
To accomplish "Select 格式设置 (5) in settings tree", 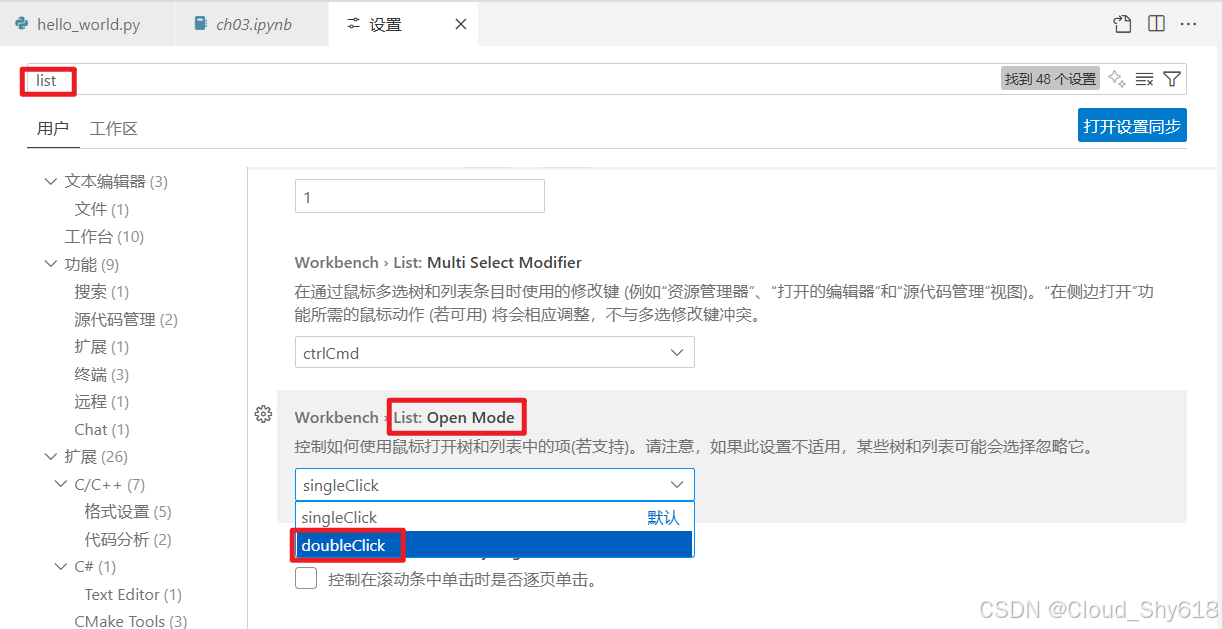I will [x=128, y=512].
